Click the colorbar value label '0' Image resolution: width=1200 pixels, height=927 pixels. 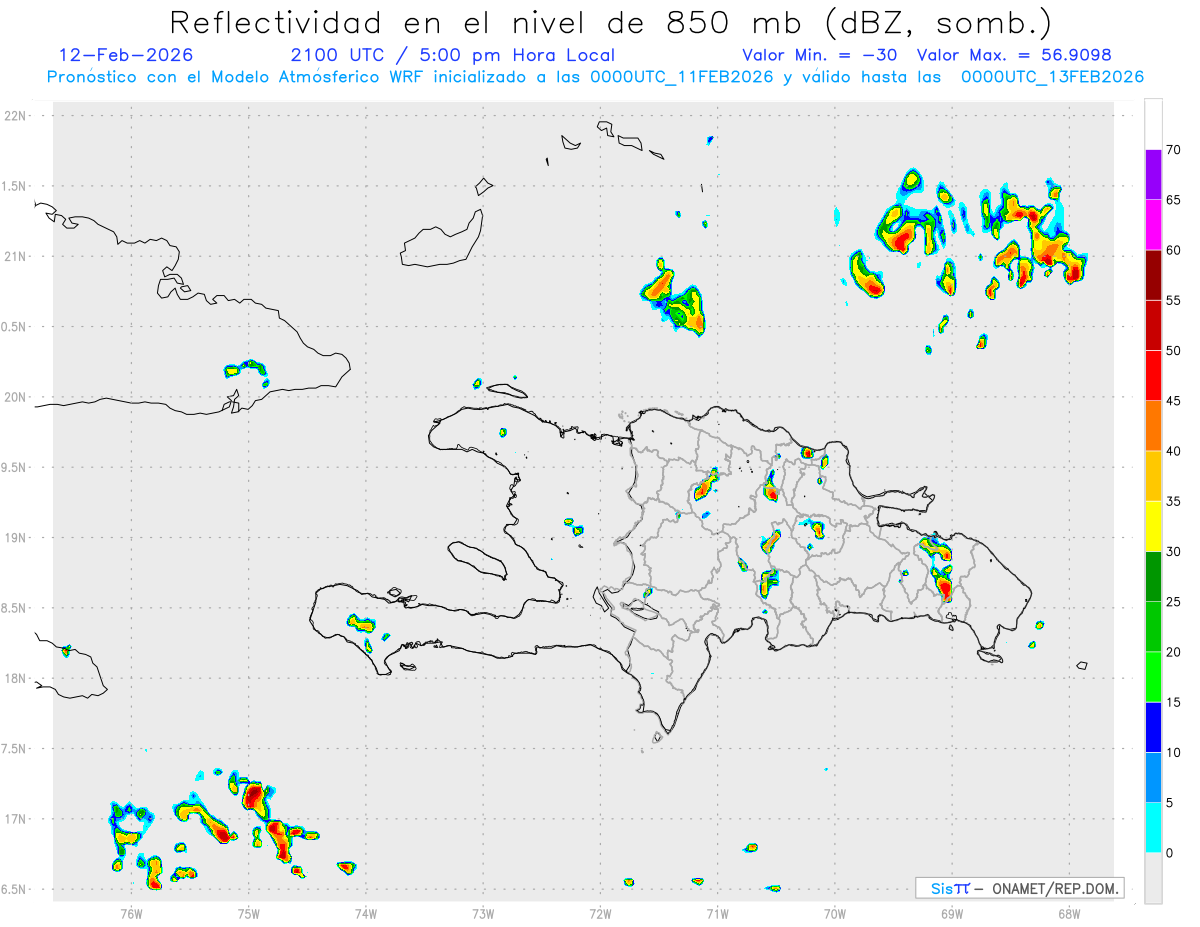1169,853
